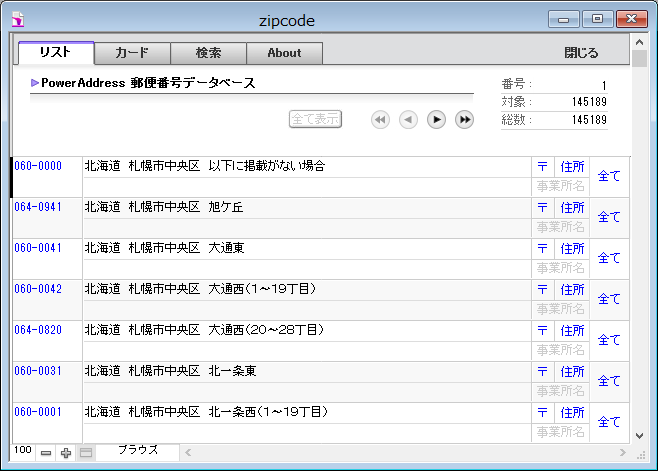The height and width of the screenshot is (471, 658).
Task: Click the 全て表示 button
Action: coord(315,120)
